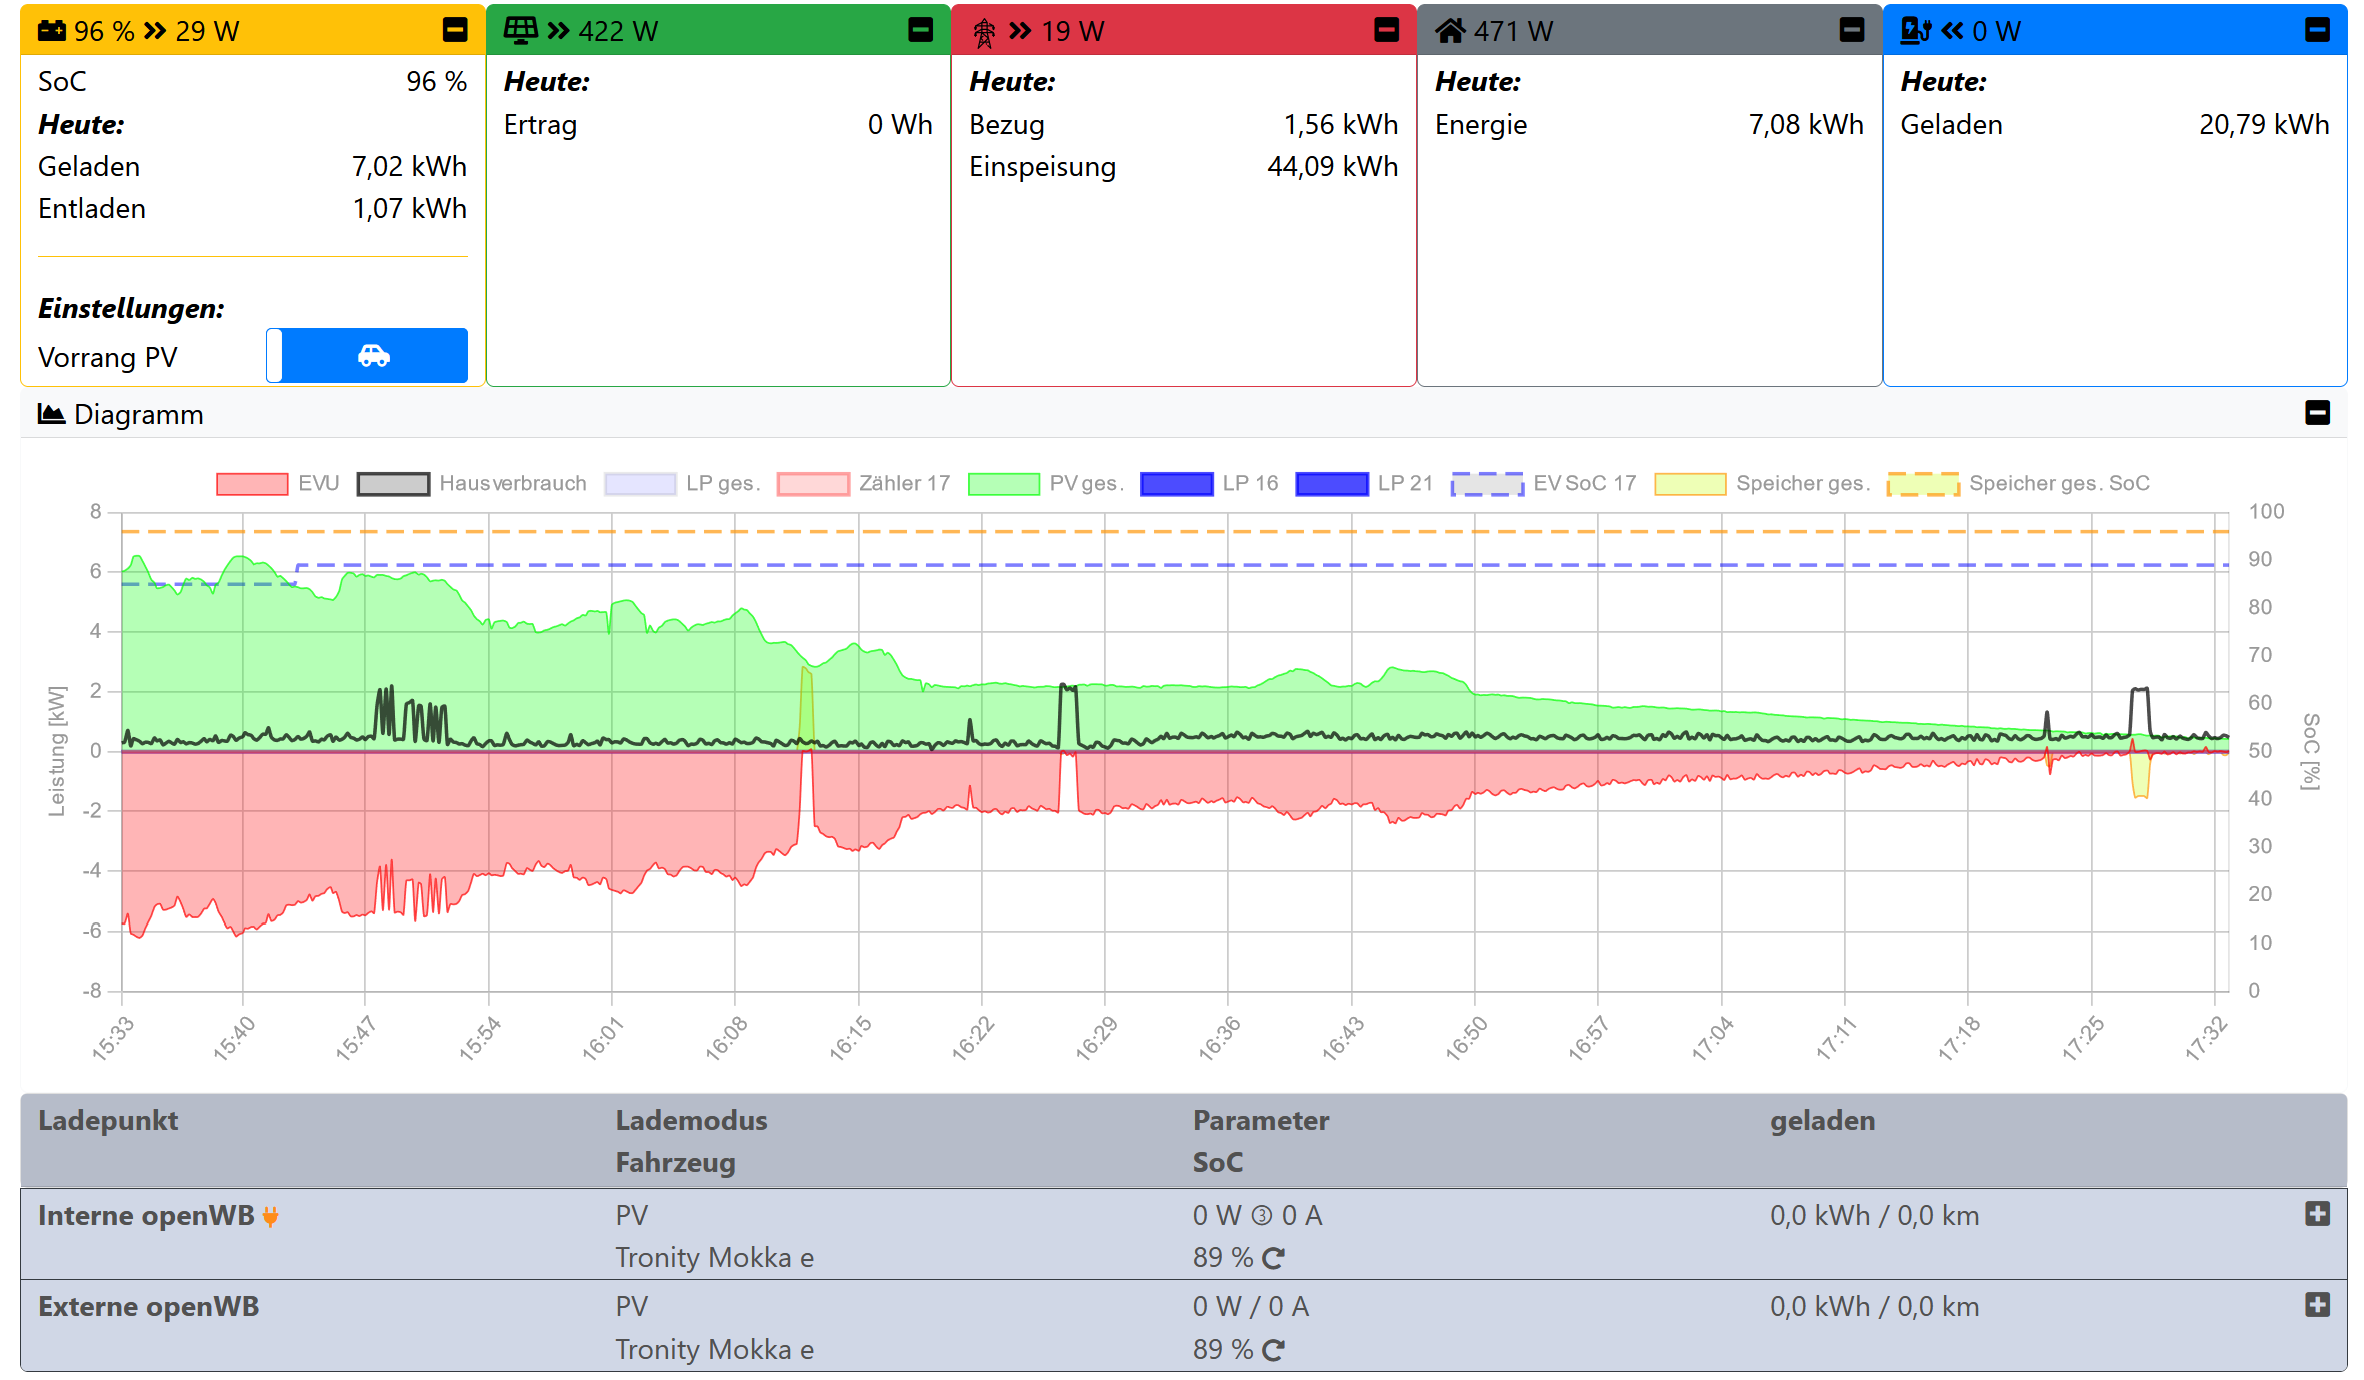Click Speicher ges. SoC legend swatch
The height and width of the screenshot is (1380, 2364).
[x=1922, y=484]
